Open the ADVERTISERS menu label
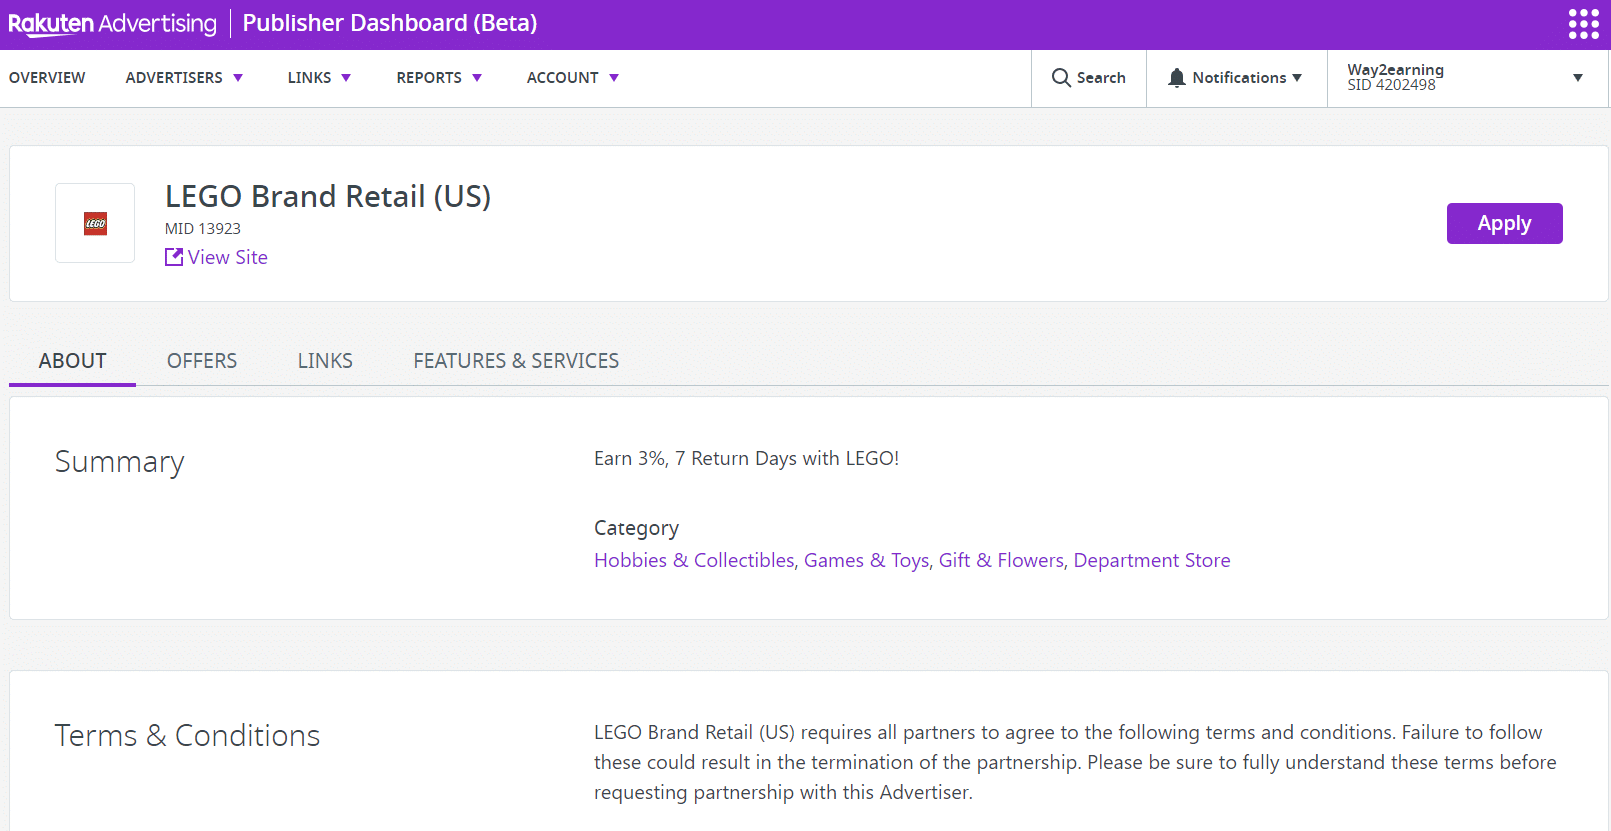Screen dimensions: 1611x831 click(174, 78)
